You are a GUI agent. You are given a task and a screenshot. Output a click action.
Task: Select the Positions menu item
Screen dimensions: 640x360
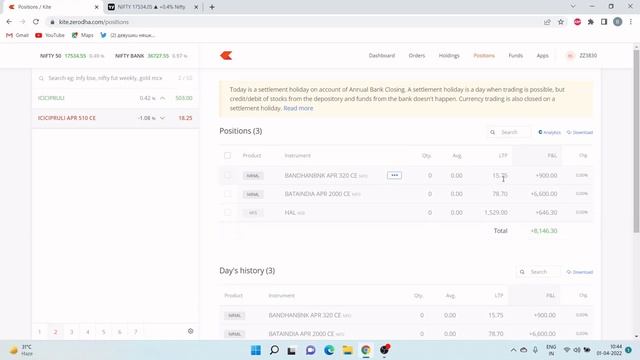point(484,56)
